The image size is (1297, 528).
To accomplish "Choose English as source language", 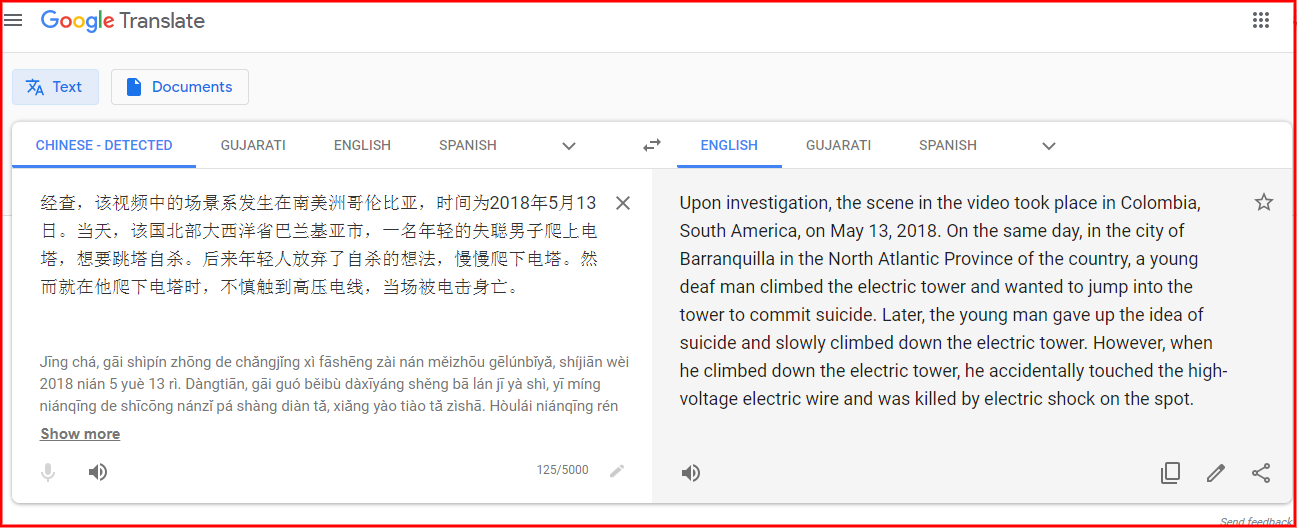I will (362, 145).
